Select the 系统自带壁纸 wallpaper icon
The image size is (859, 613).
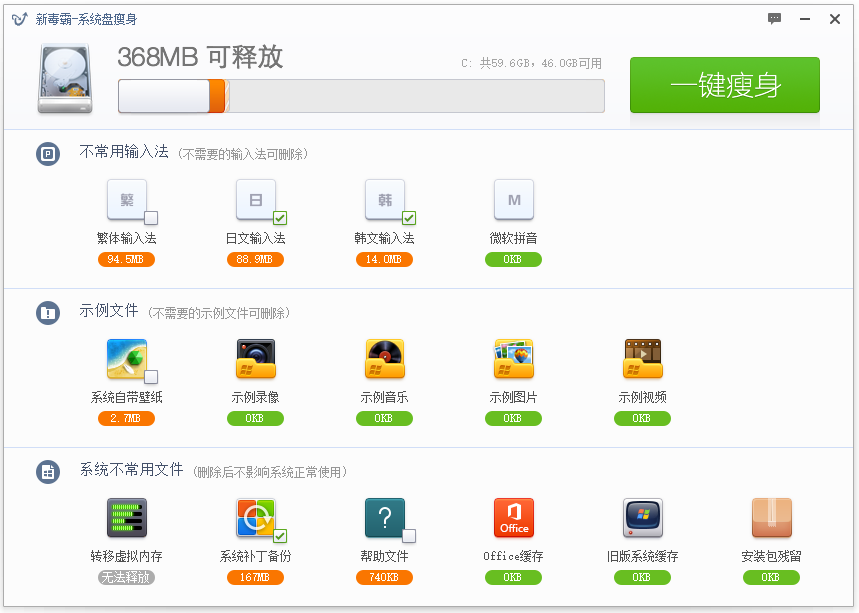[127, 359]
